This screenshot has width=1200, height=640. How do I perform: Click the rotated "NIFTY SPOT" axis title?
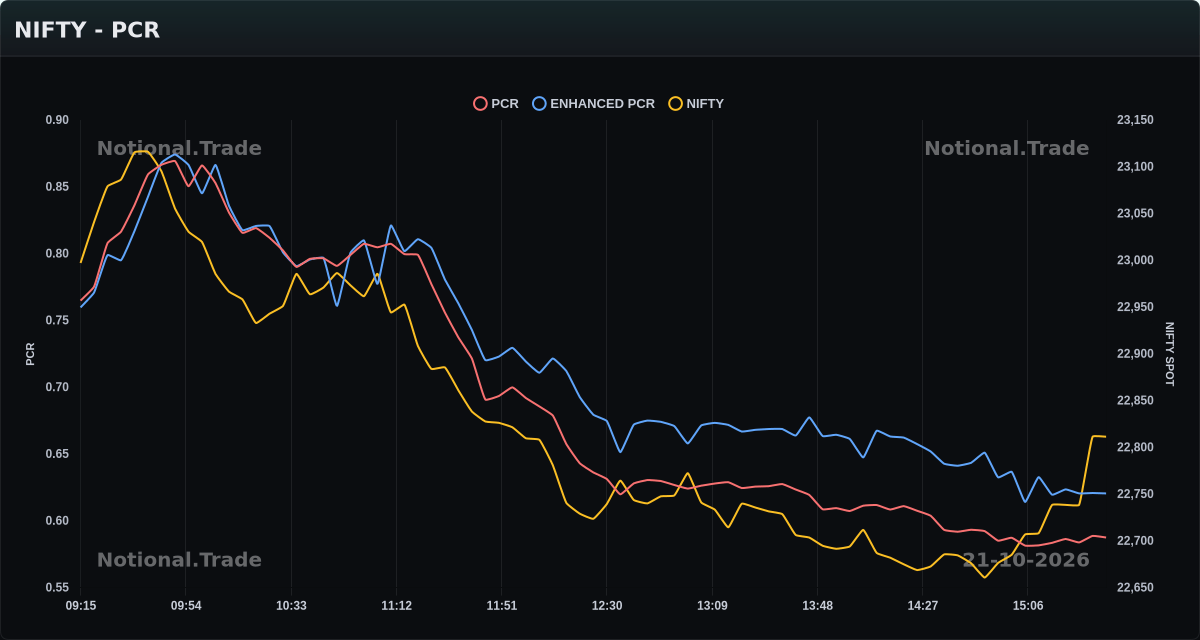1170,354
